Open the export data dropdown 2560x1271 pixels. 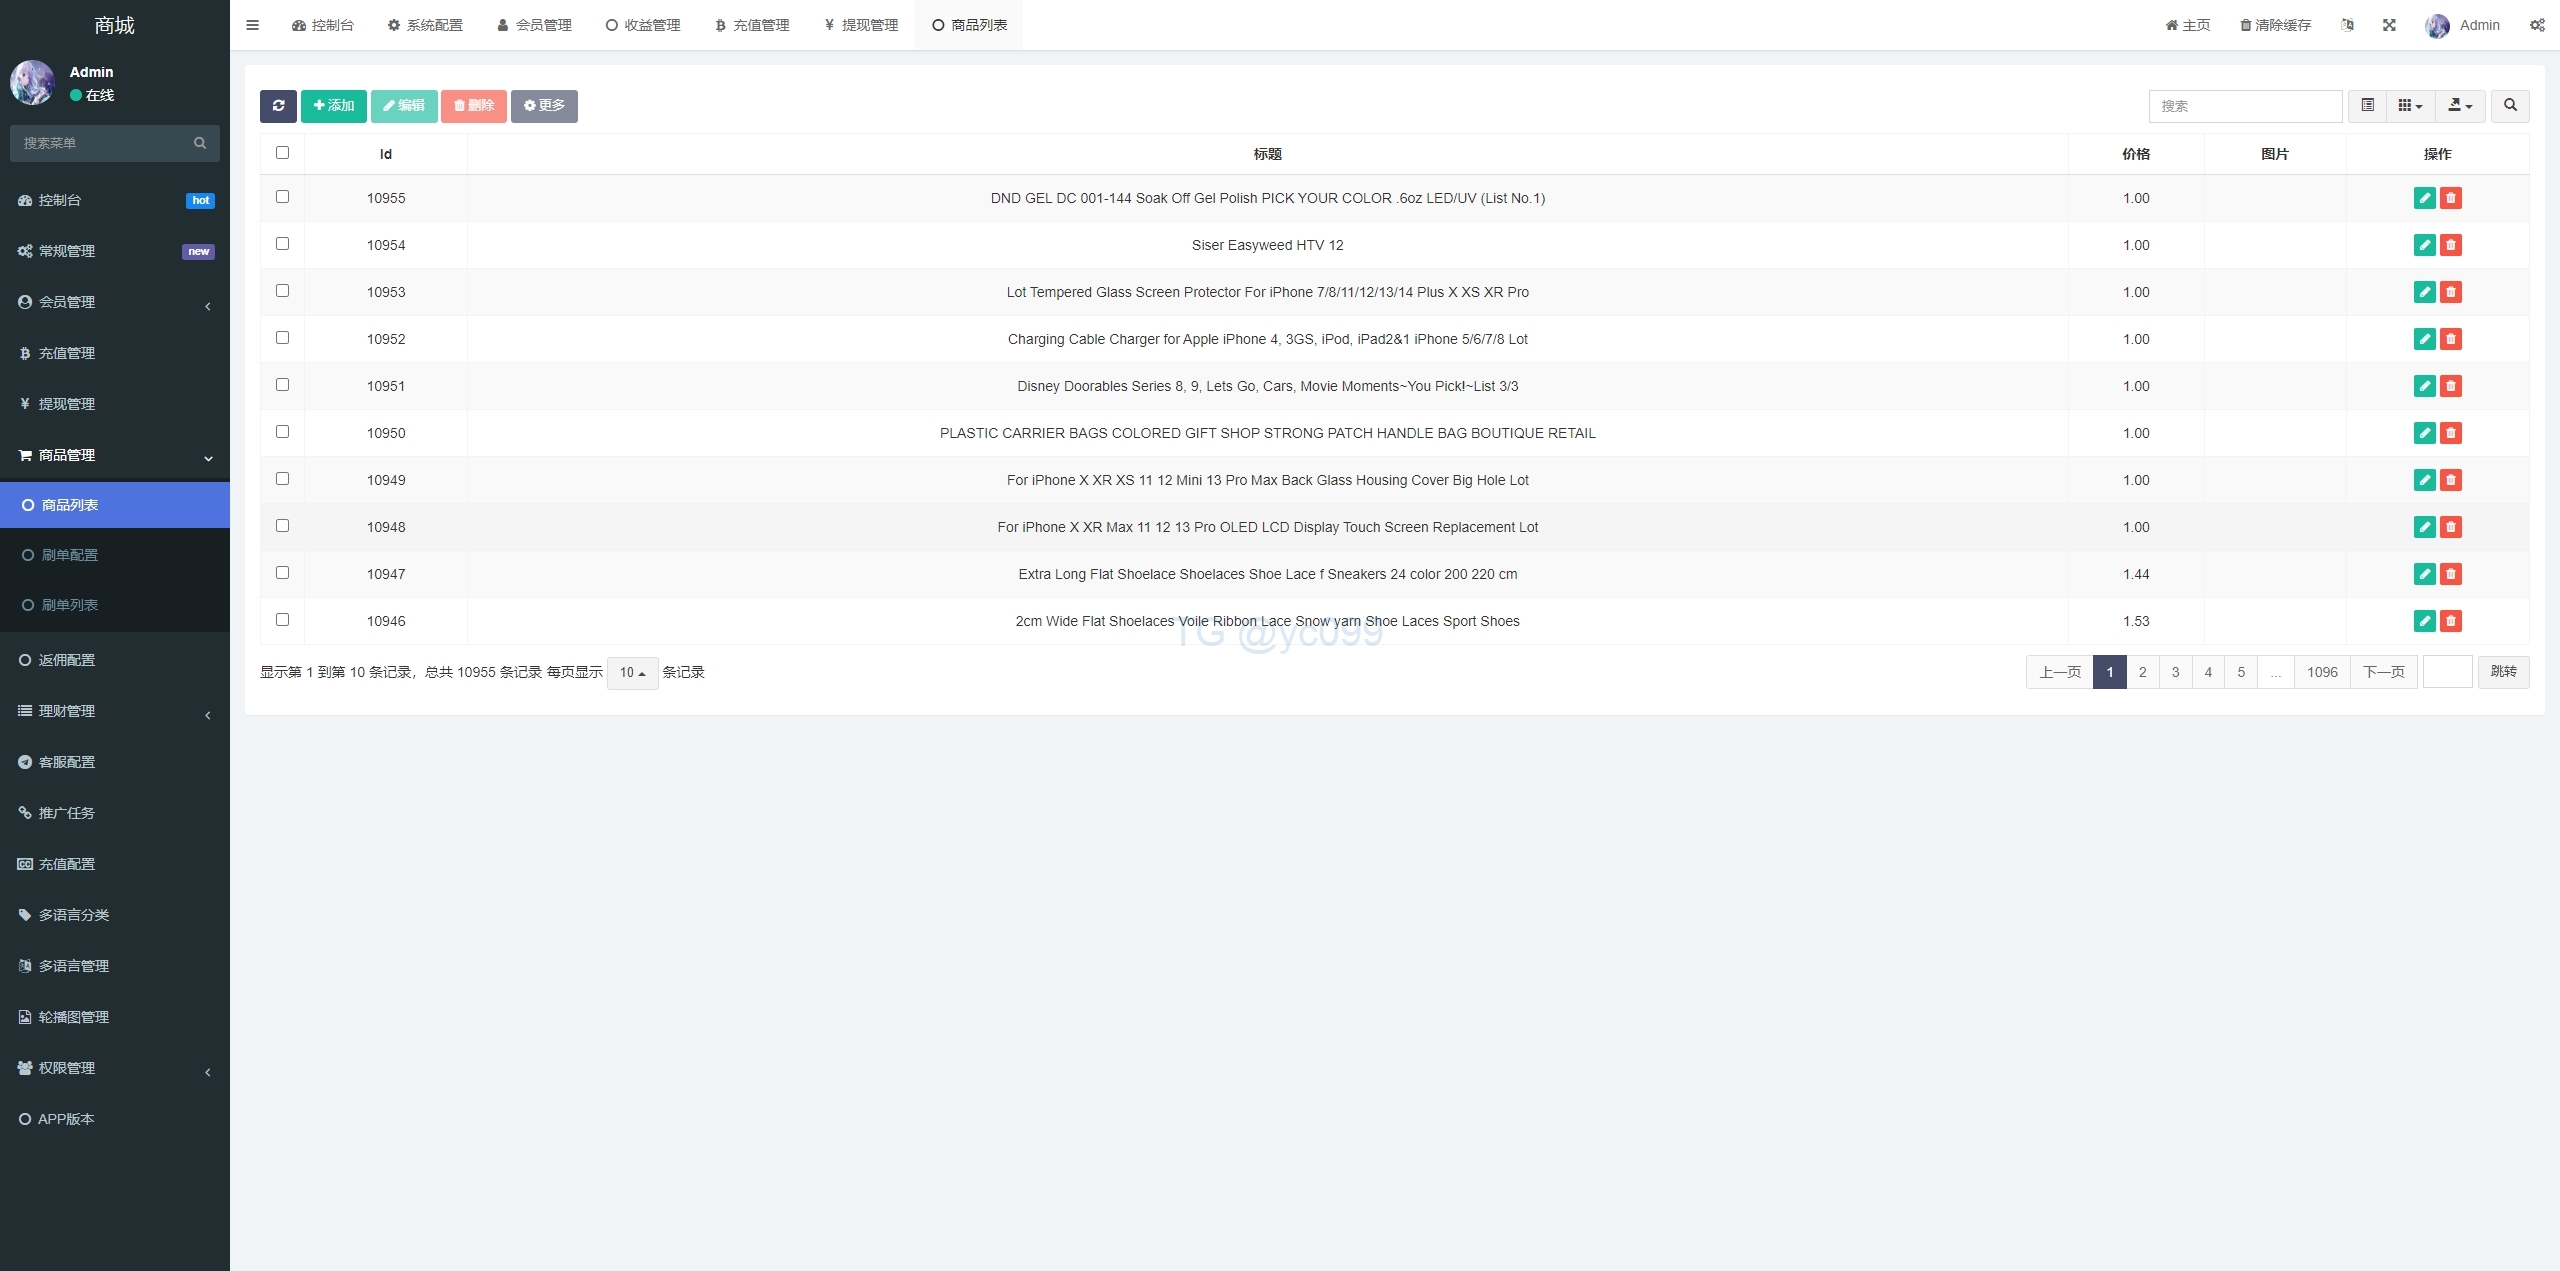2460,106
